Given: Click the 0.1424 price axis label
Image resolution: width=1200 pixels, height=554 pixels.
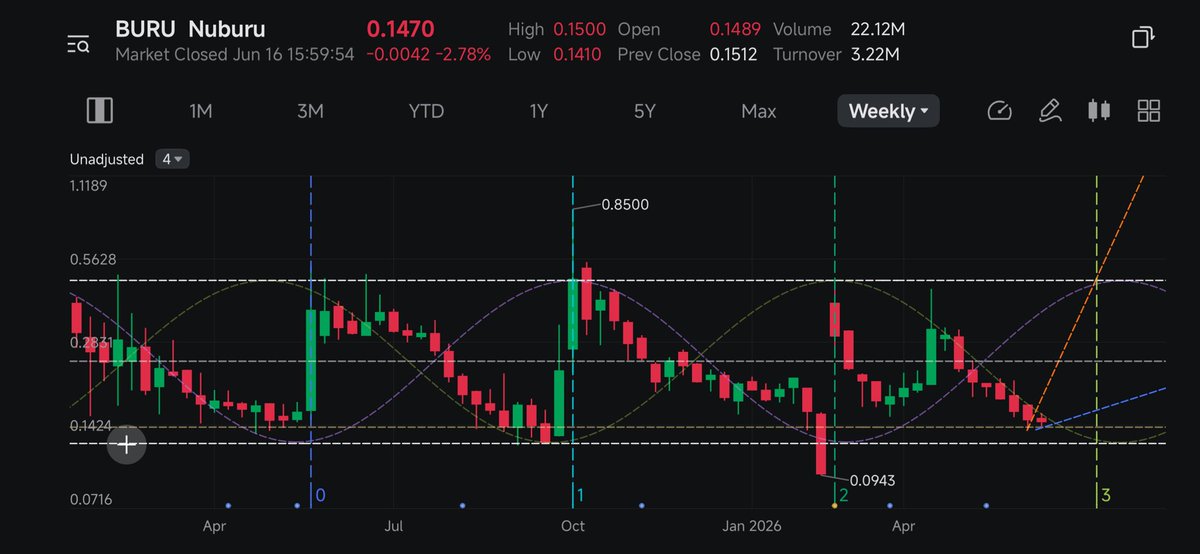Looking at the screenshot, I should click(x=90, y=425).
